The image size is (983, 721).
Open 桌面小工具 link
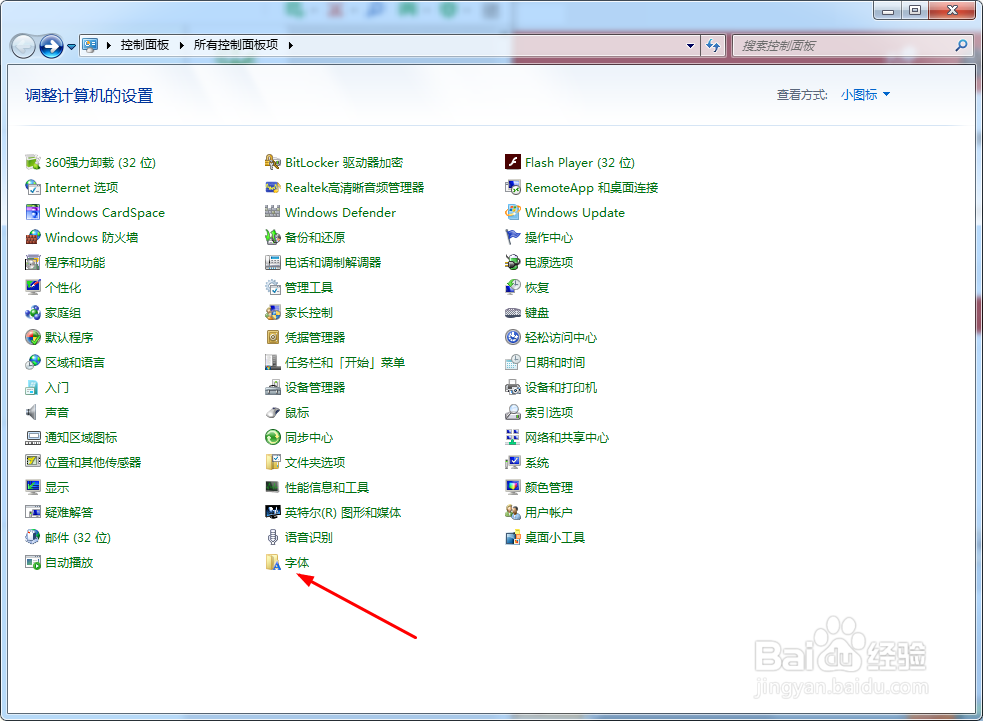pyautogui.click(x=555, y=537)
